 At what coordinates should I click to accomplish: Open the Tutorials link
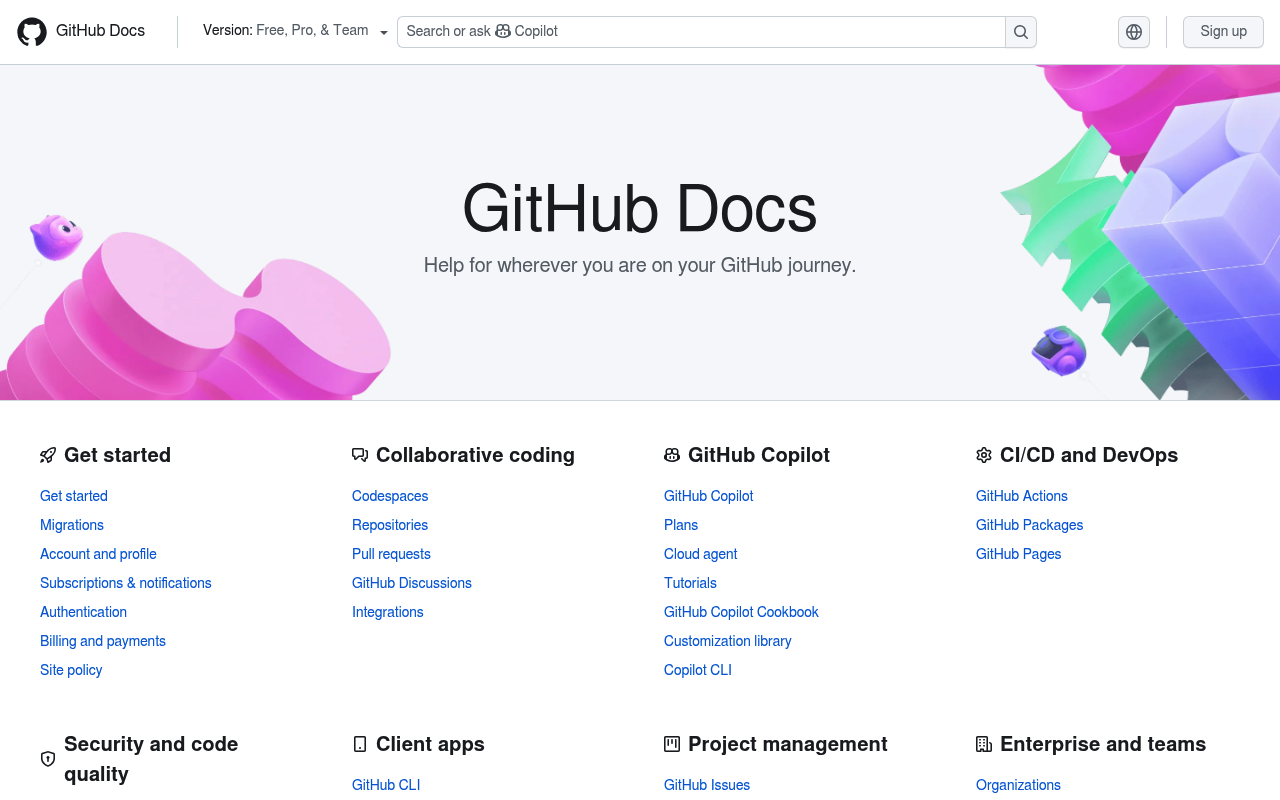(x=690, y=583)
